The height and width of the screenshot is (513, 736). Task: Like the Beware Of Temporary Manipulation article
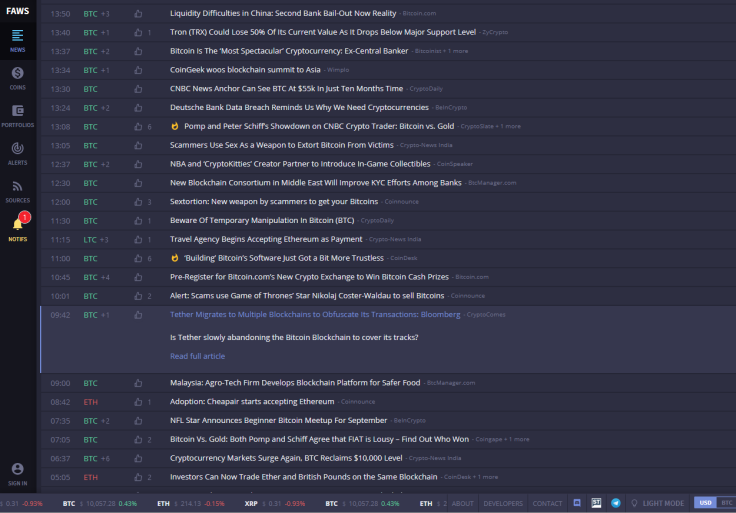coord(138,221)
